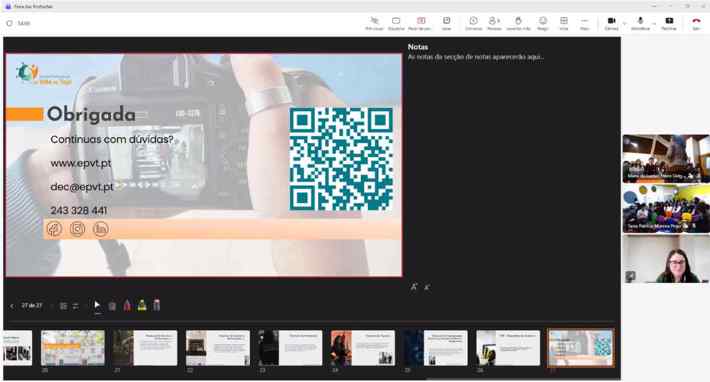Click the Continuas com dúvidas? text
The image size is (710, 382).
(x=112, y=139)
